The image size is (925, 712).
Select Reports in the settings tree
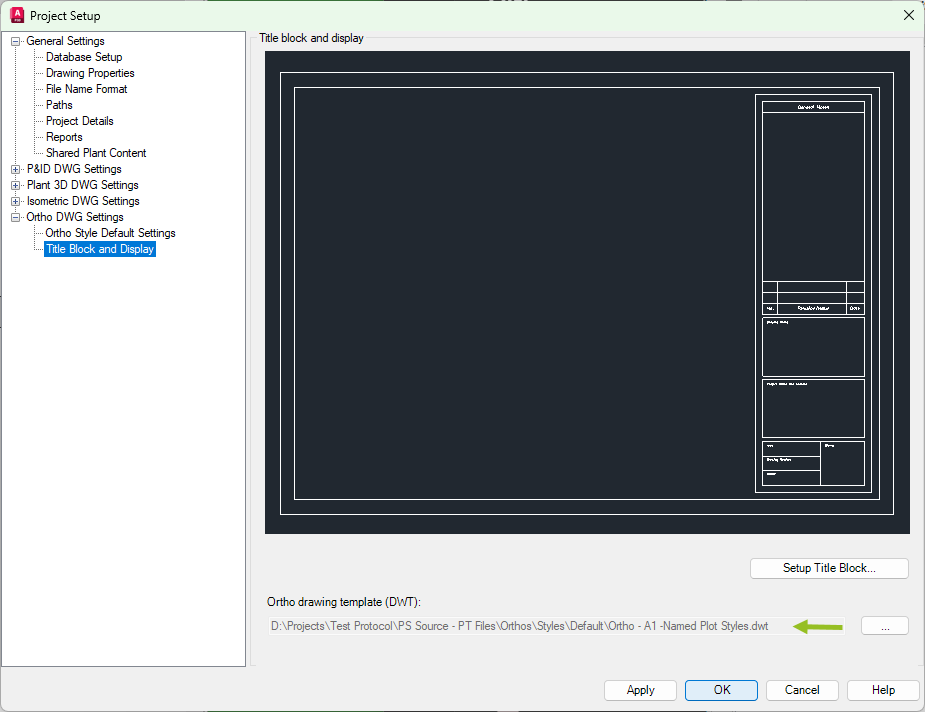64,137
